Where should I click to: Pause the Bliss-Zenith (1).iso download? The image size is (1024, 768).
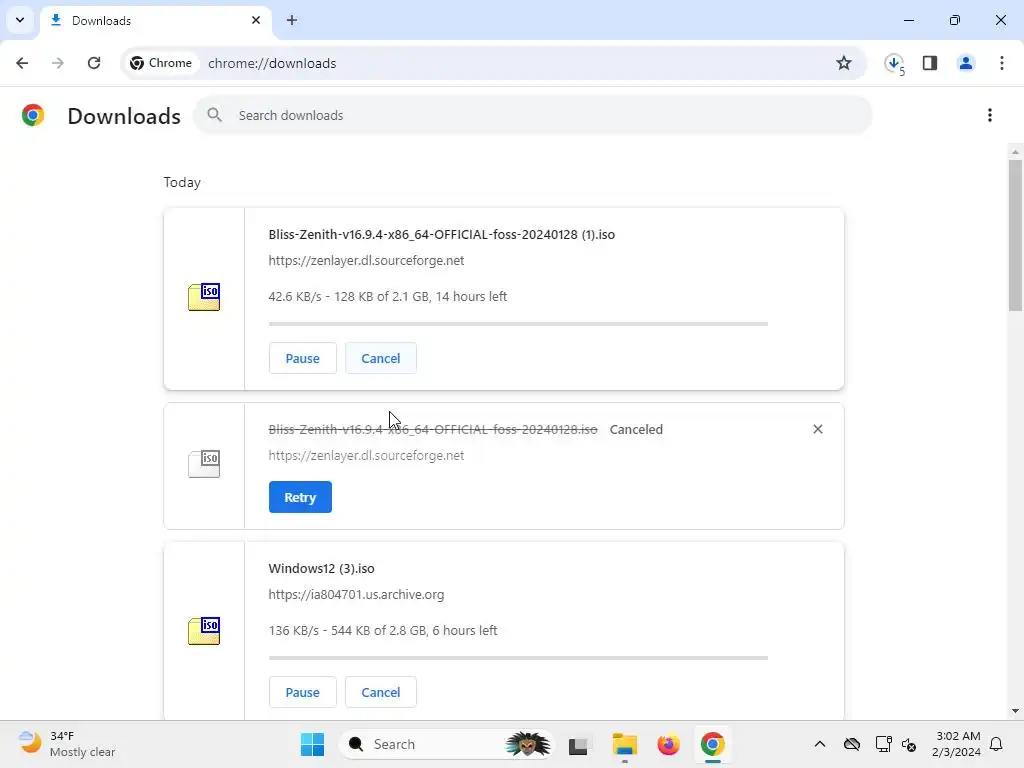click(302, 359)
